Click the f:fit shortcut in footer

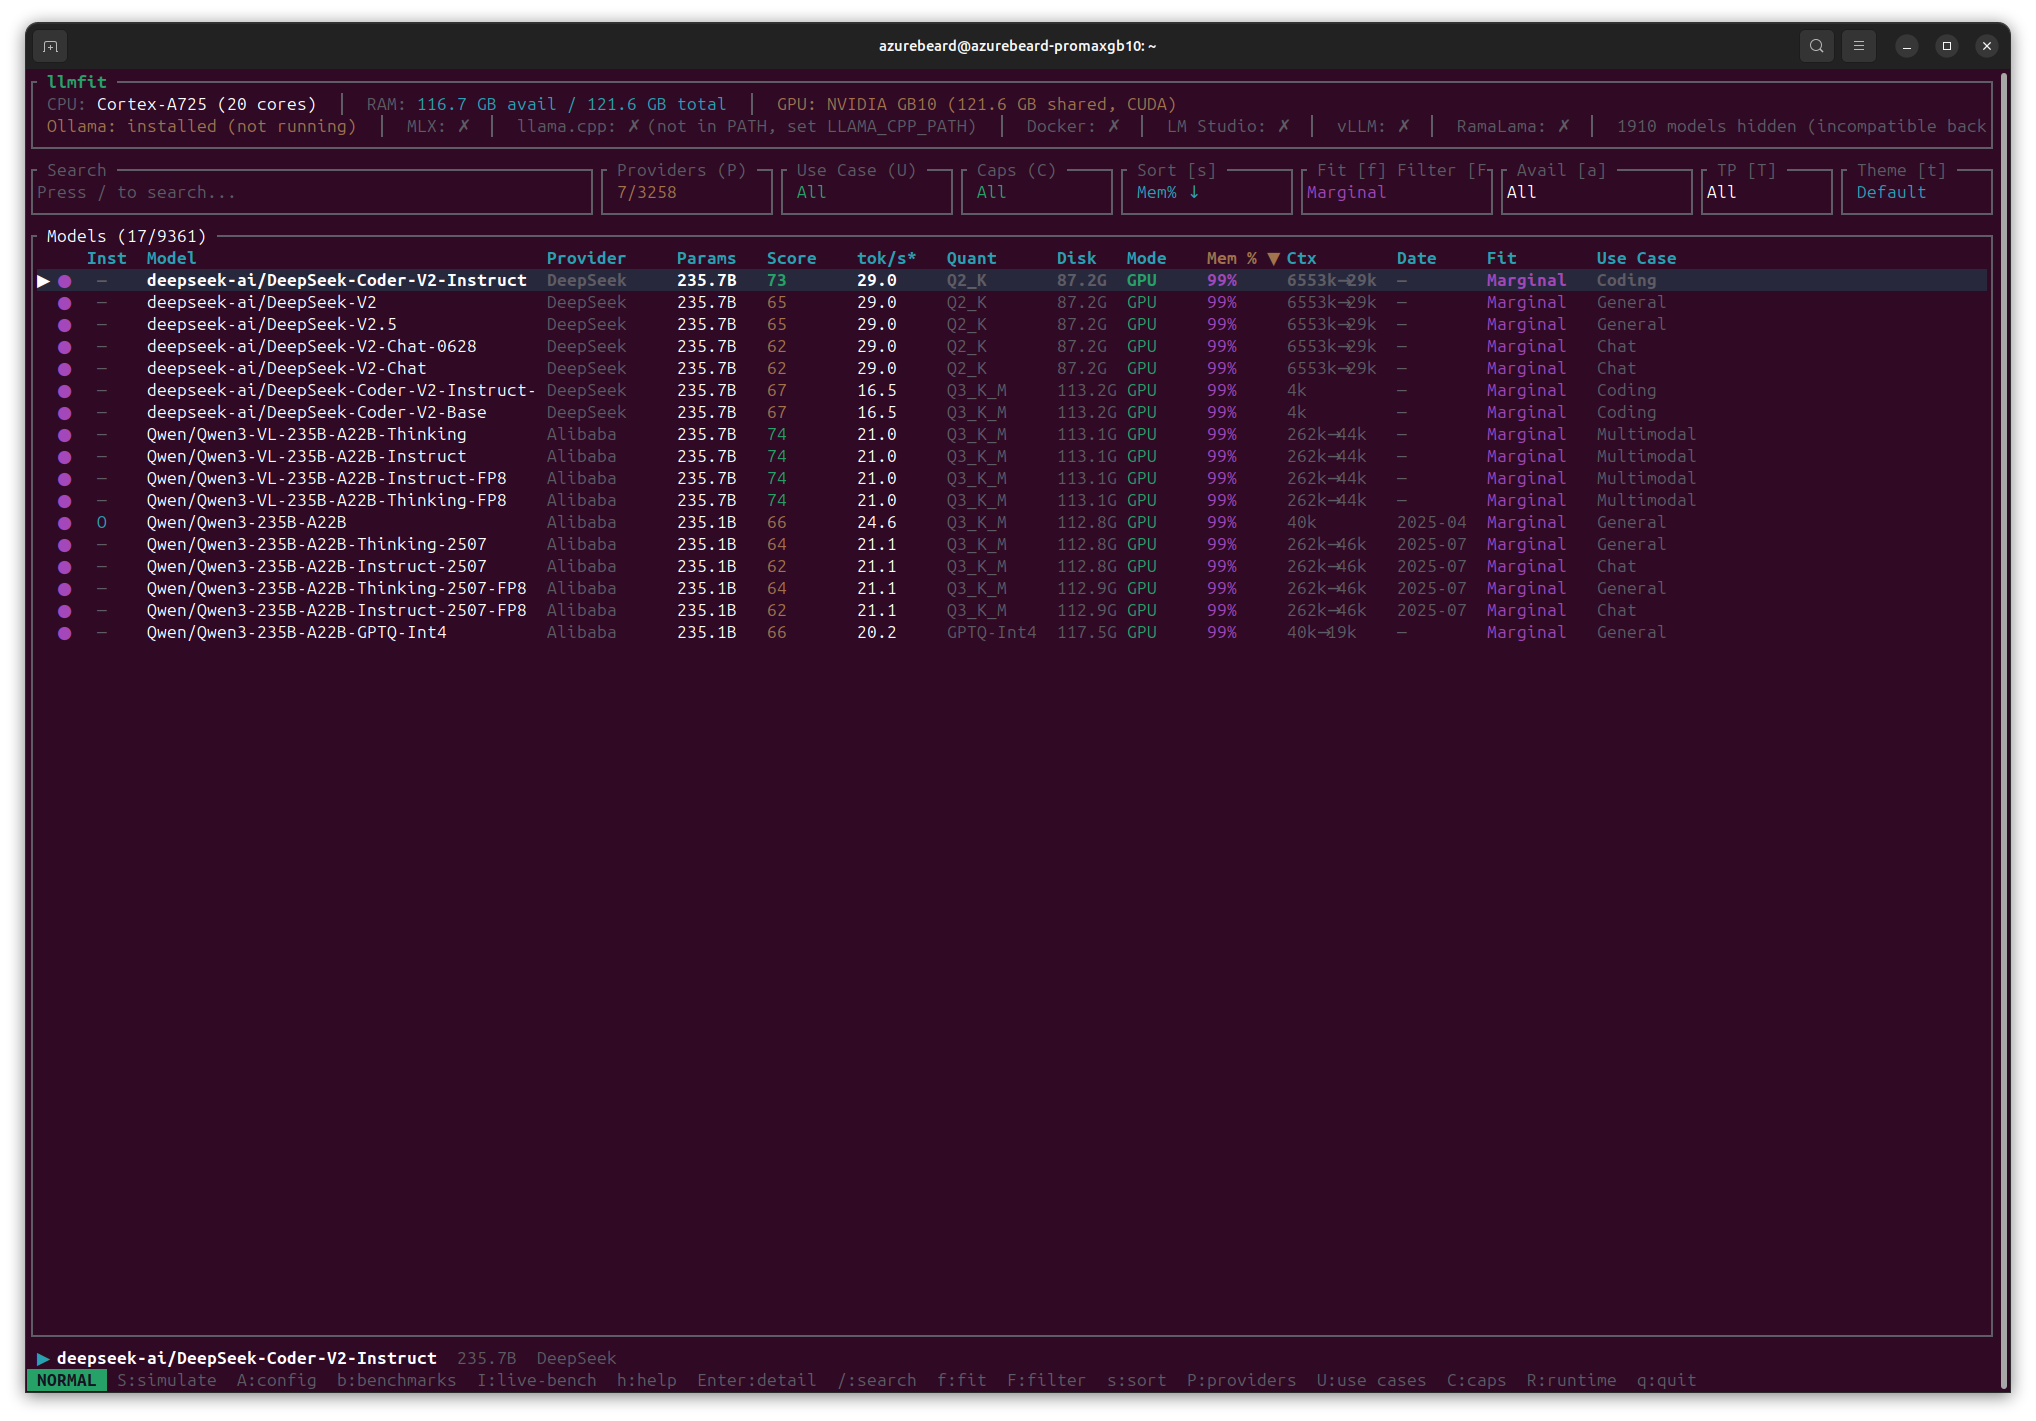[961, 1381]
